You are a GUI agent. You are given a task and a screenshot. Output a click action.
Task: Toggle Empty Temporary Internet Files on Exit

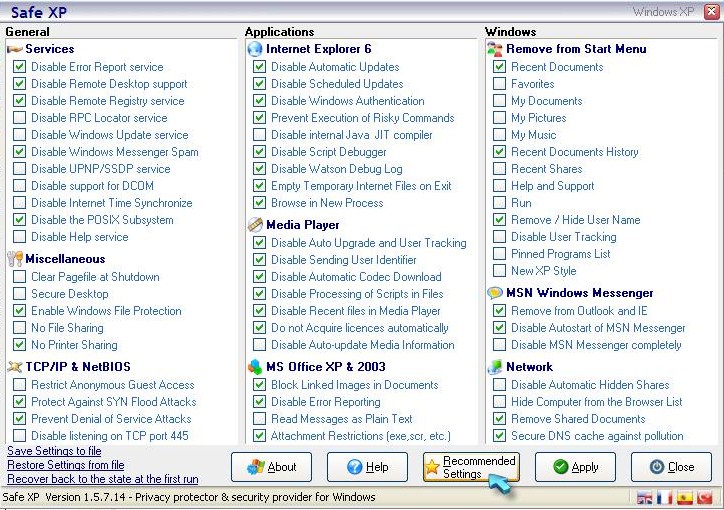259,186
